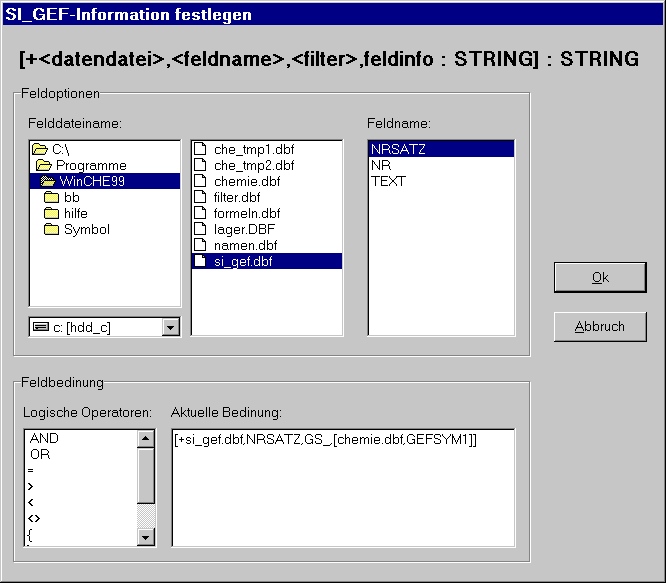The image size is (666, 583).
Task: Select the Symbol folder
Action: click(x=86, y=230)
